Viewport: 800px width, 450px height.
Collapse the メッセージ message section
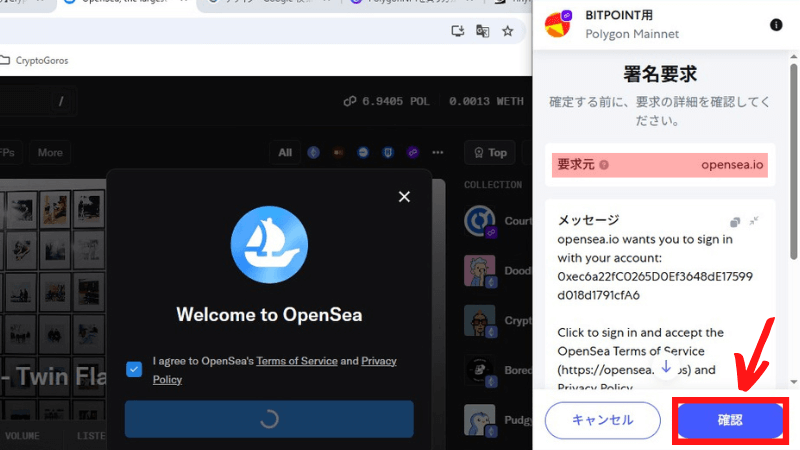coord(754,221)
